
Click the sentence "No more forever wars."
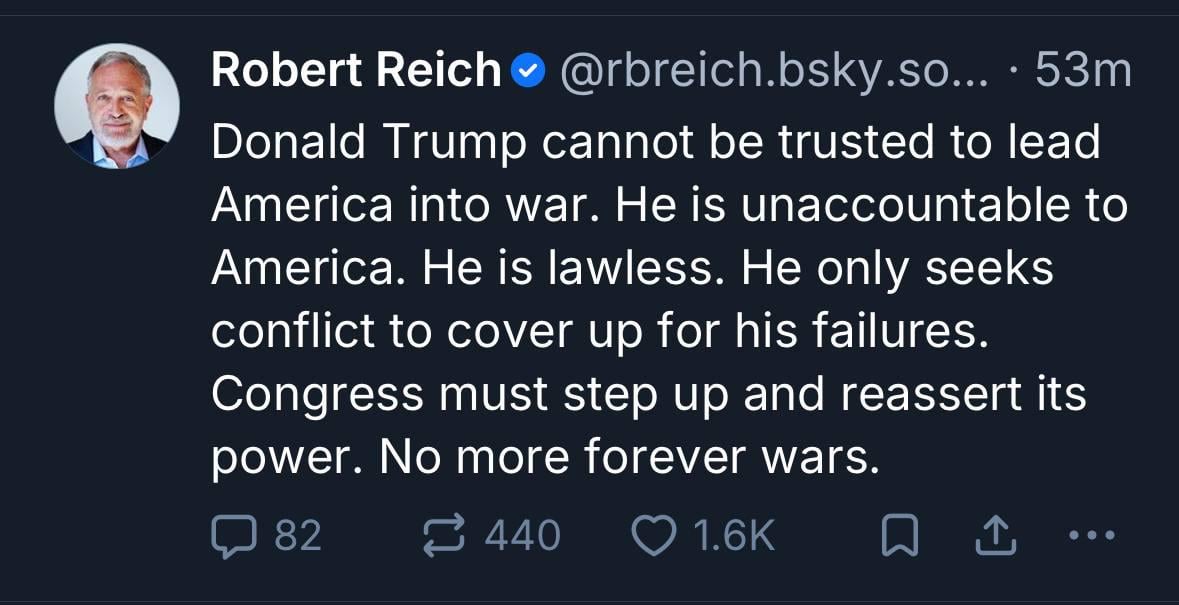tap(630, 457)
